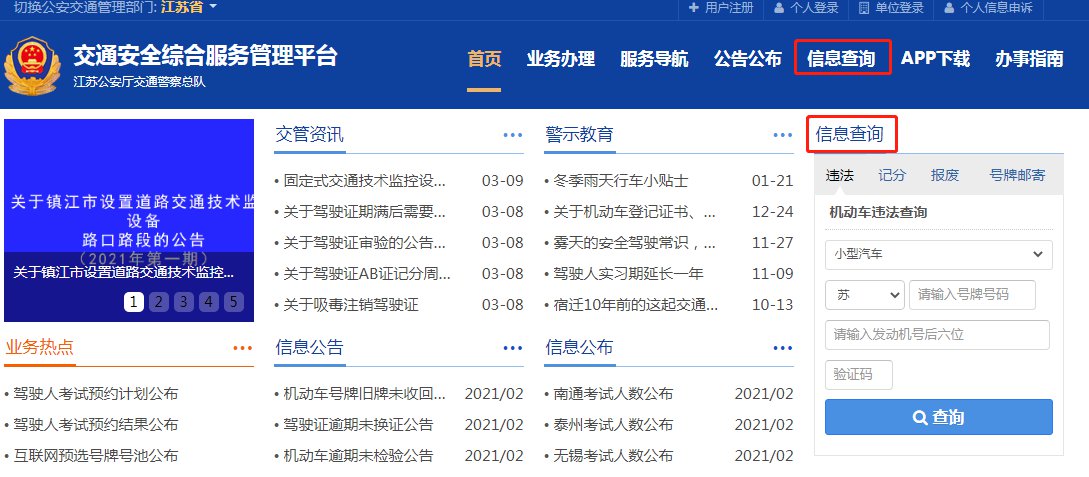Switch the carousel to slide 5
The image size is (1089, 477).
click(x=233, y=301)
